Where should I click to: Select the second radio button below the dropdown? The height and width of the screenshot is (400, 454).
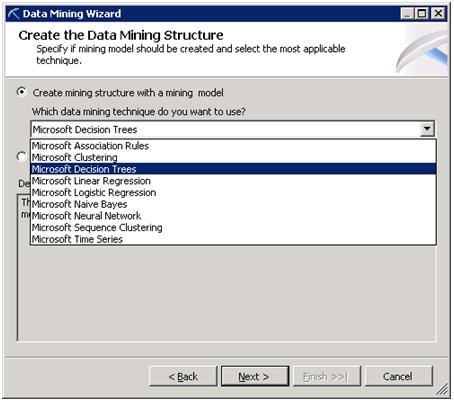coord(22,156)
